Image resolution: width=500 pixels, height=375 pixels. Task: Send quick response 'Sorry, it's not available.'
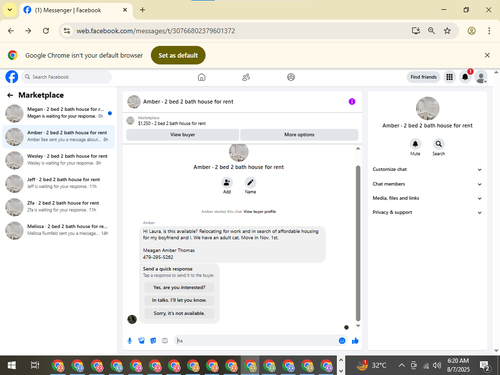179,313
